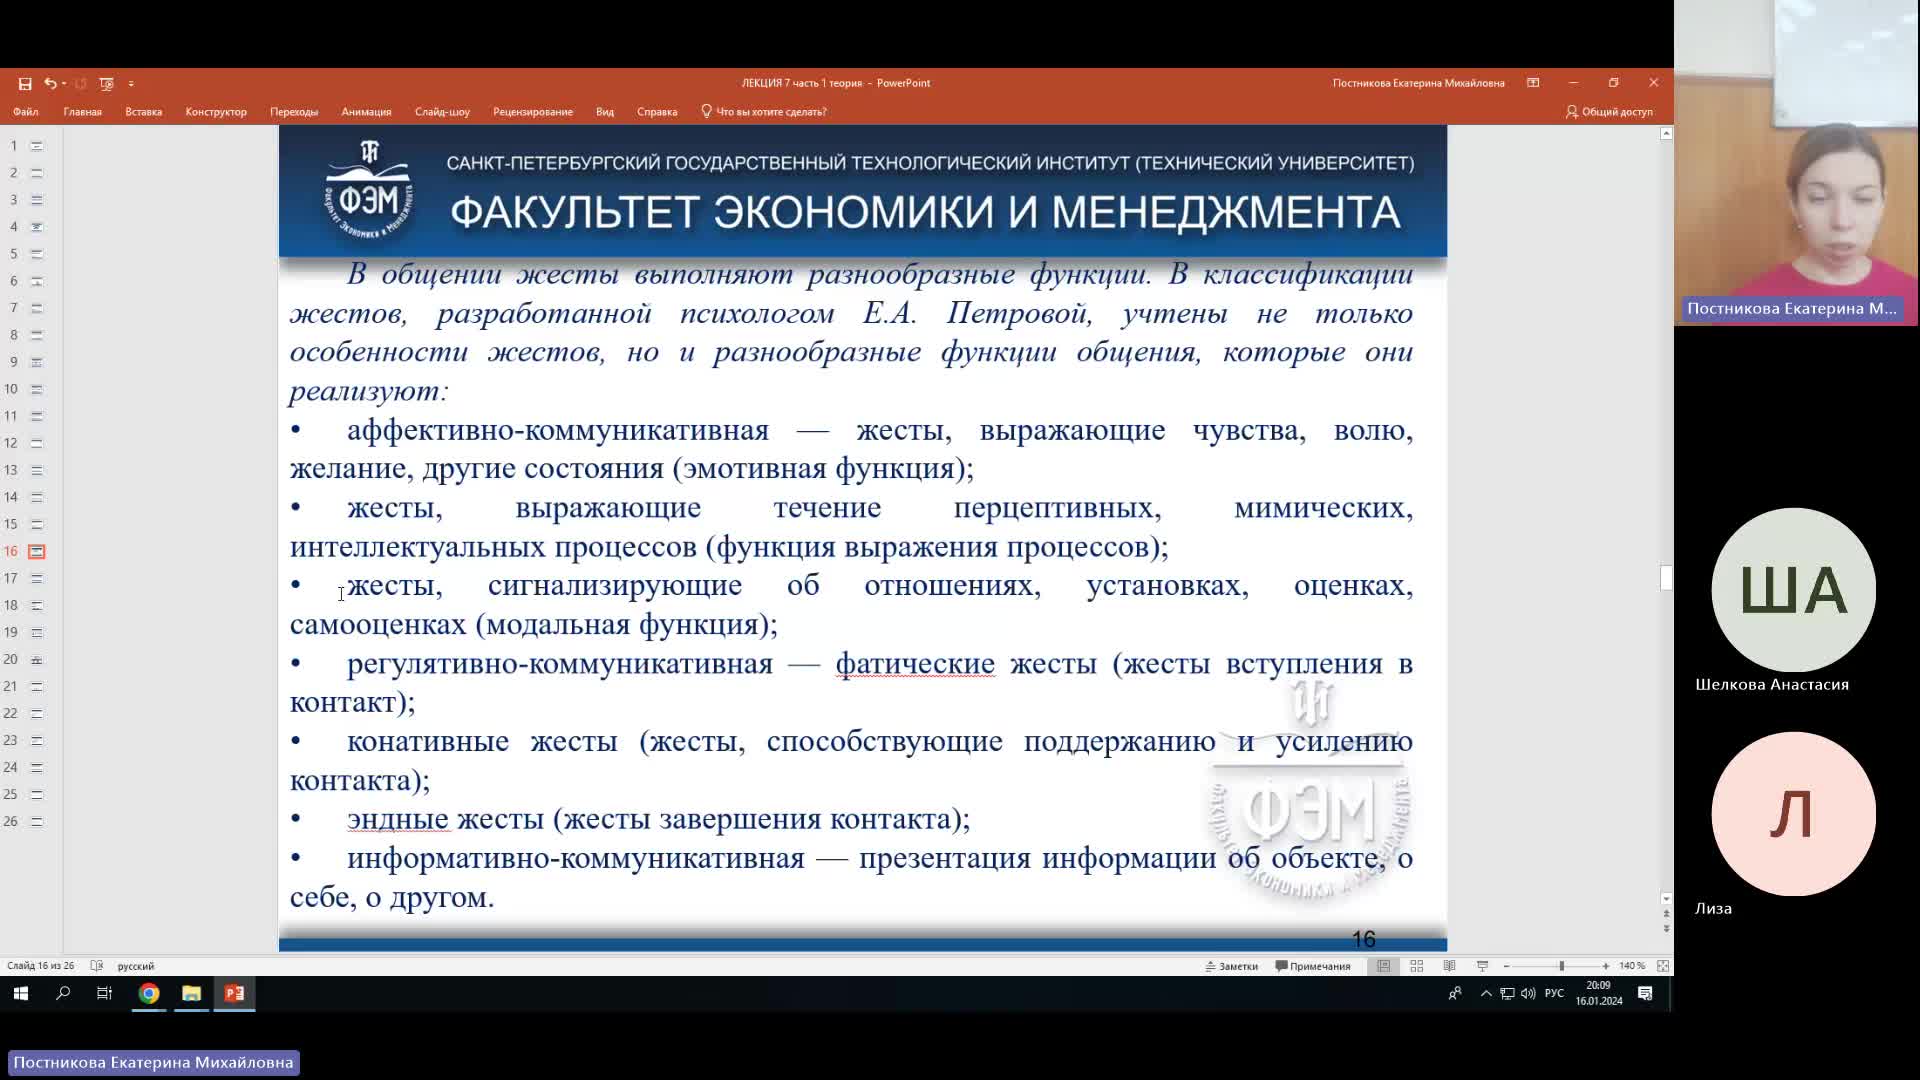The image size is (1920, 1080).
Task: Open the Рецензирование ribbon tab
Action: (533, 112)
